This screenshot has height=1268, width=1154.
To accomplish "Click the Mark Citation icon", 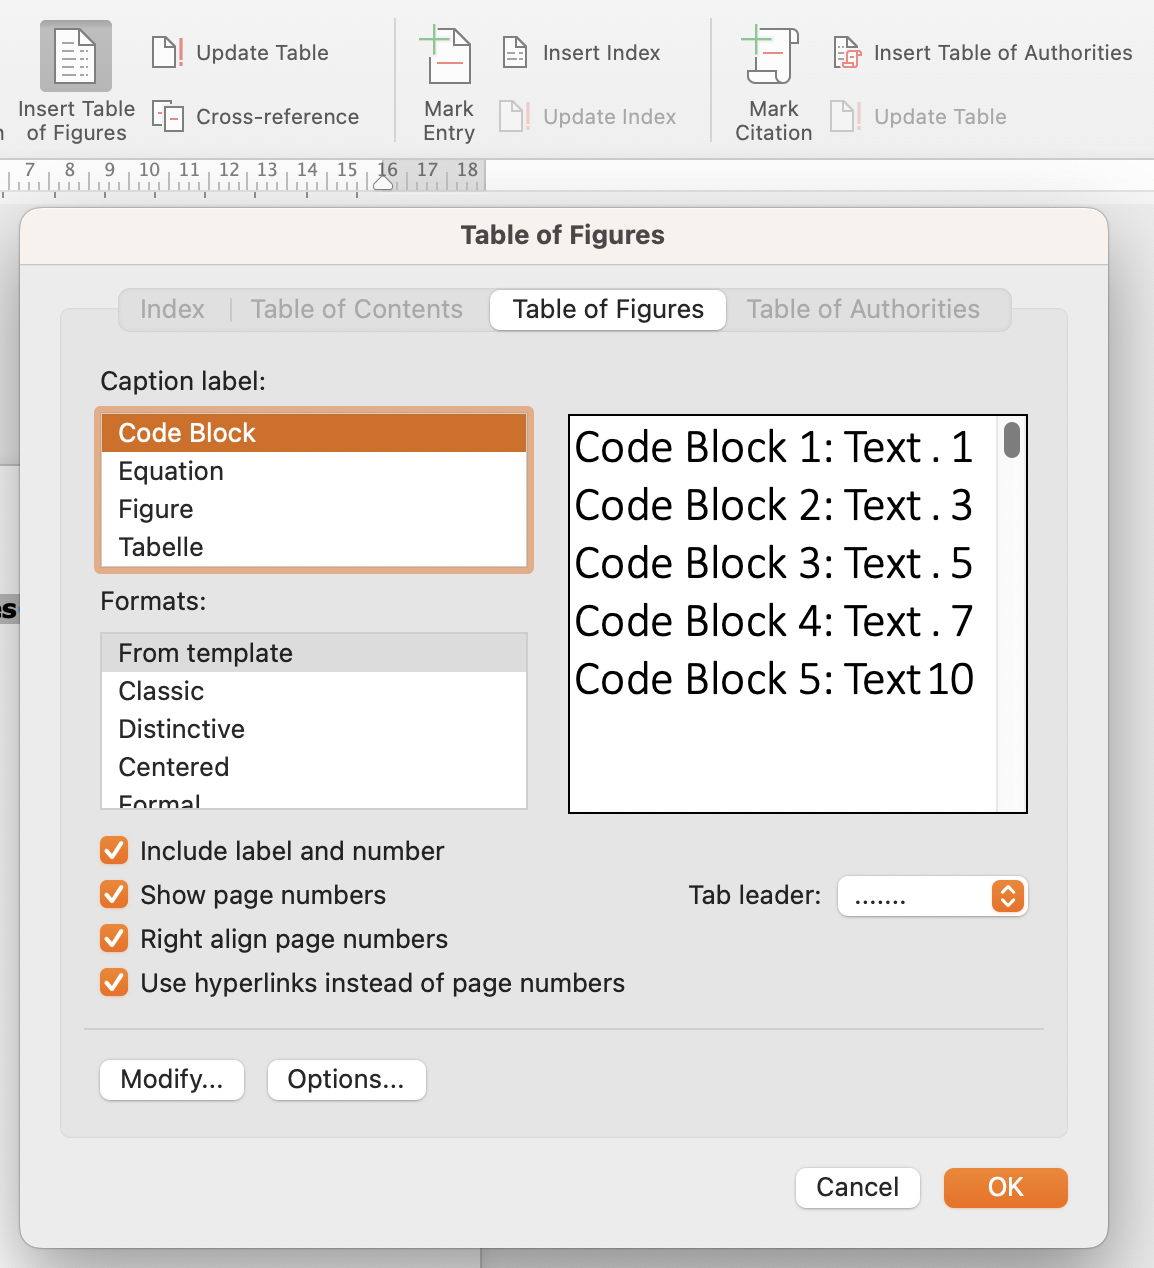I will (x=772, y=57).
